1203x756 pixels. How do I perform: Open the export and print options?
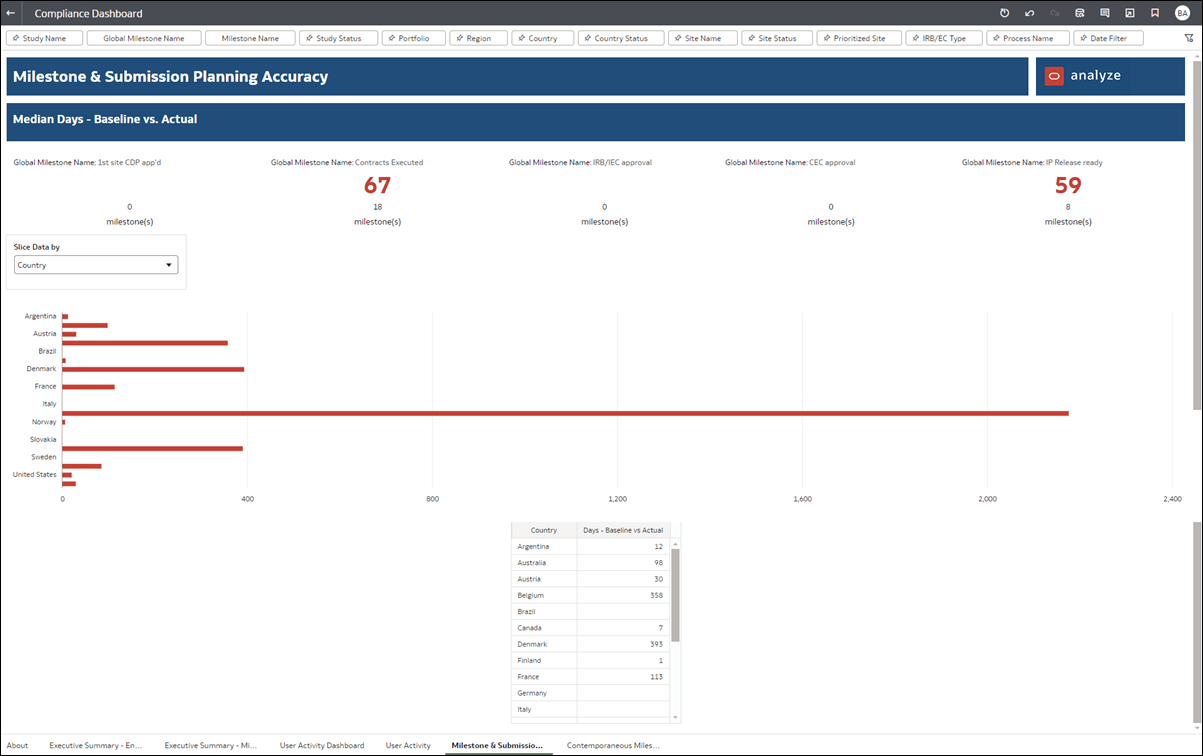(x=1078, y=13)
